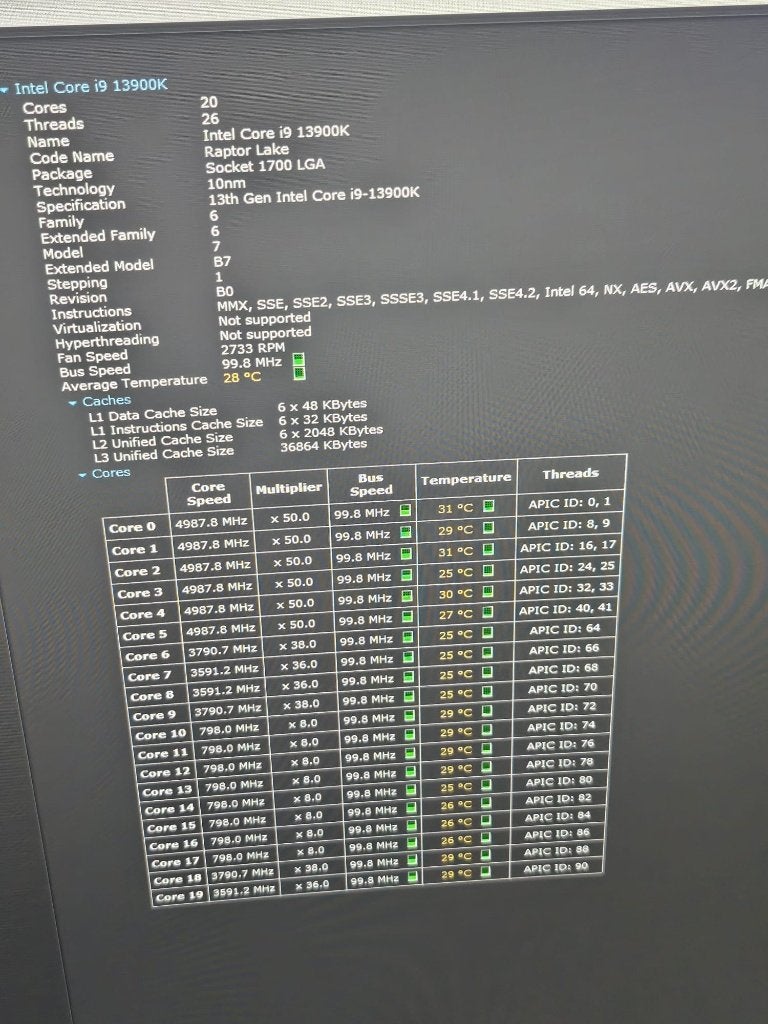Click Core 4 temperature graph icon
This screenshot has width=768, height=1024.
click(x=488, y=592)
